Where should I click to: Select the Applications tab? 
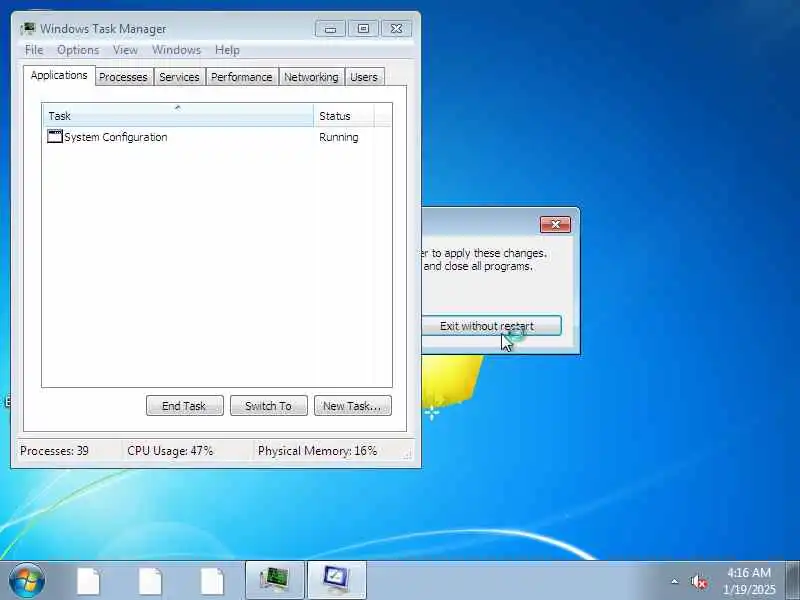59,75
